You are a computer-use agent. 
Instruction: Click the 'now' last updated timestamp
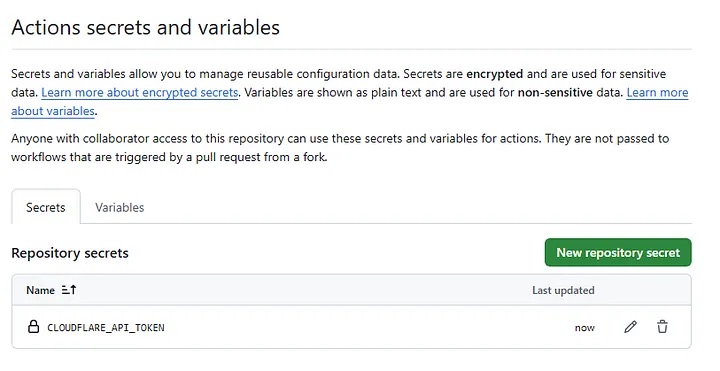(x=585, y=328)
